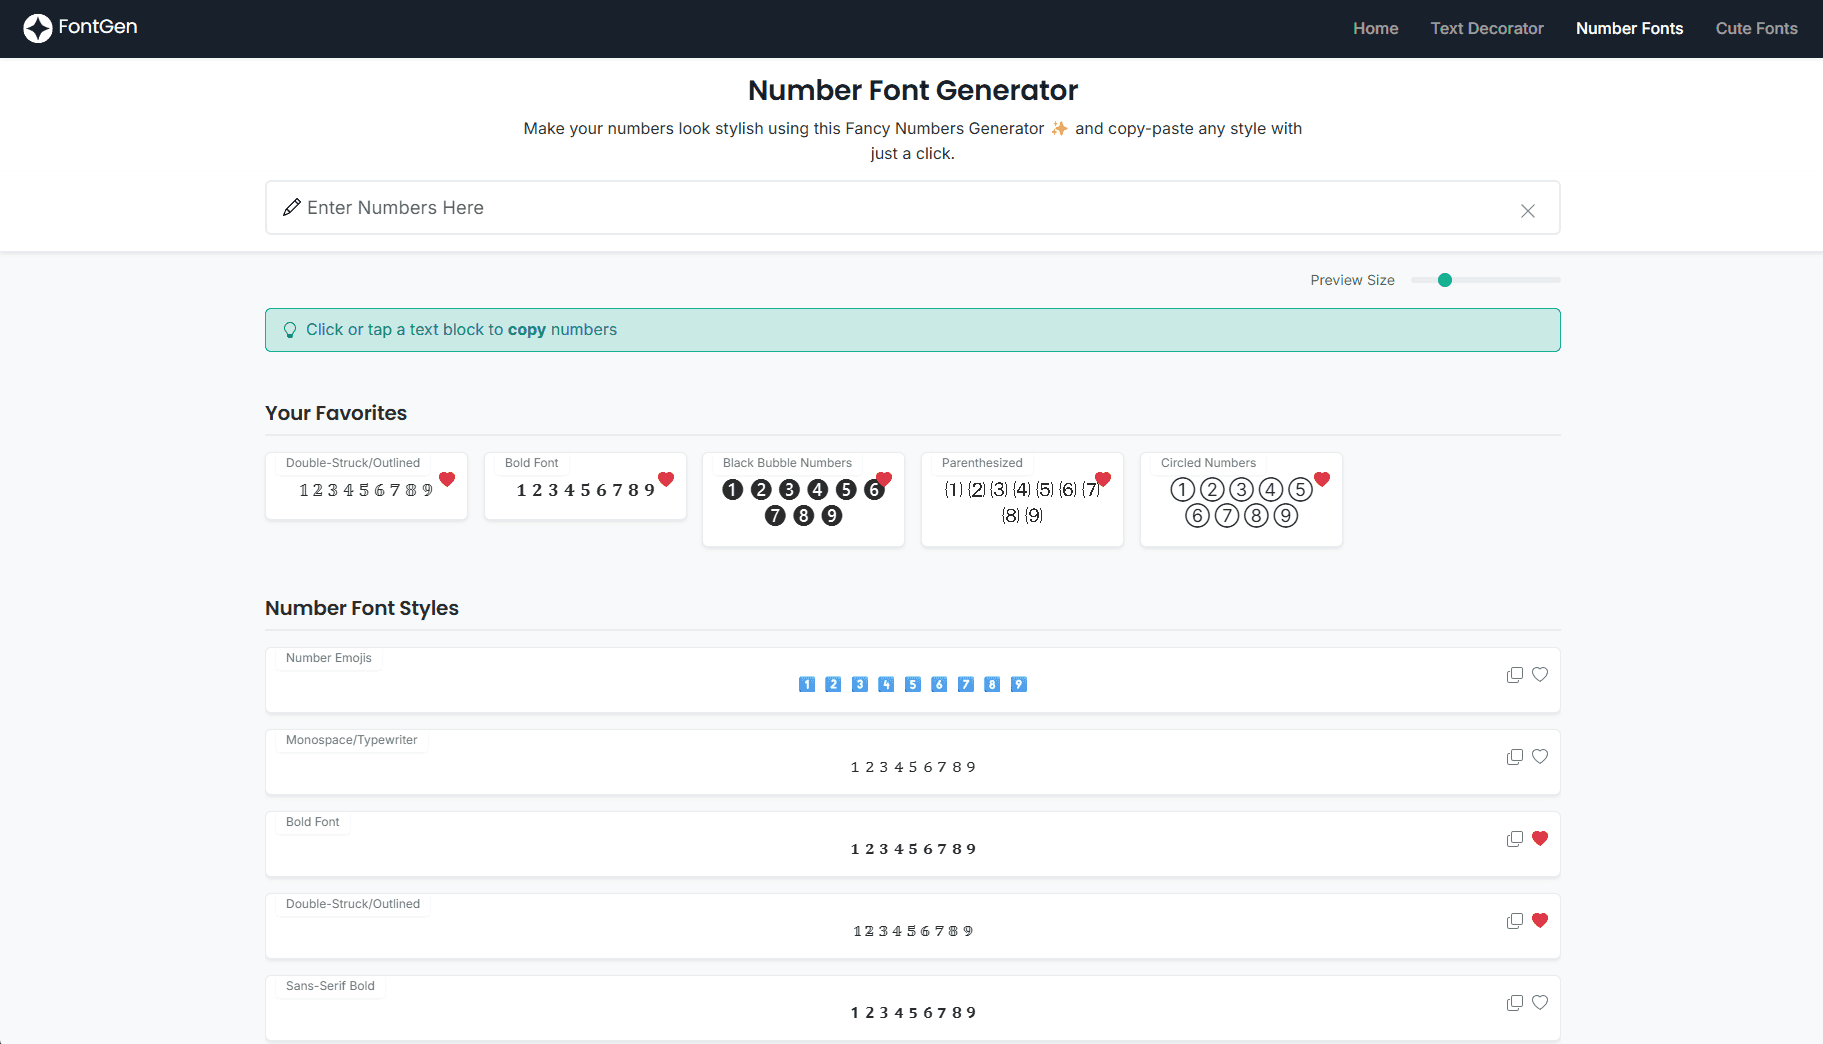
Task: Copy the Monospace/Typewriter numbers
Action: pyautogui.click(x=1514, y=757)
